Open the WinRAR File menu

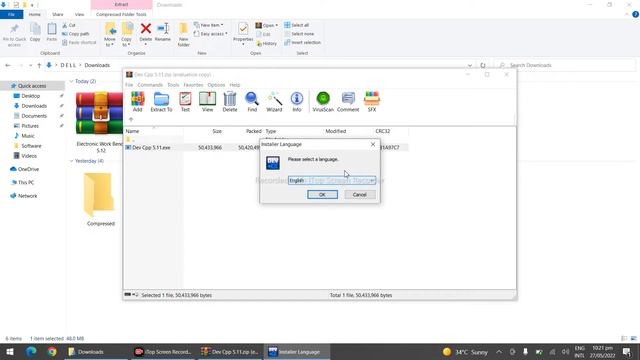(x=129, y=85)
